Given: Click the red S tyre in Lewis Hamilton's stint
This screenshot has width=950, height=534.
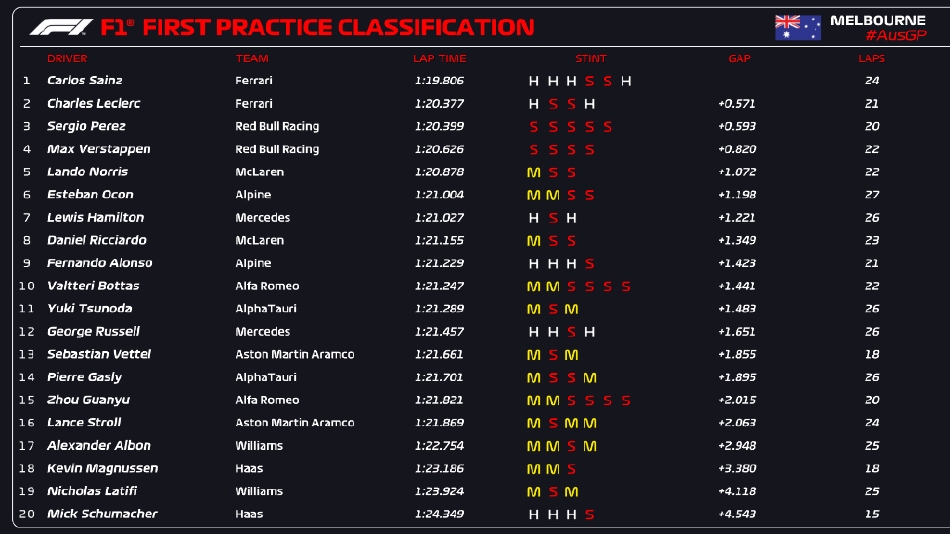Looking at the screenshot, I should (x=552, y=218).
